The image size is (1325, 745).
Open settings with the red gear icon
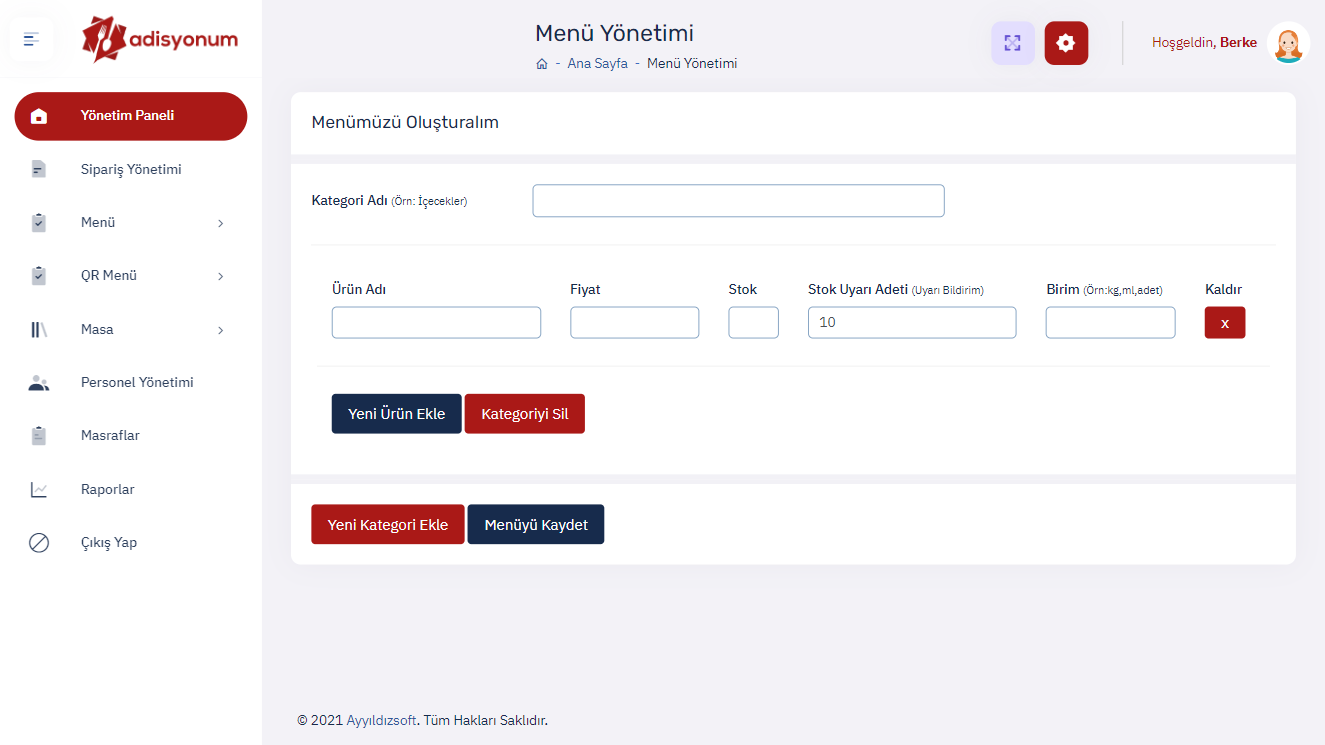pyautogui.click(x=1066, y=43)
